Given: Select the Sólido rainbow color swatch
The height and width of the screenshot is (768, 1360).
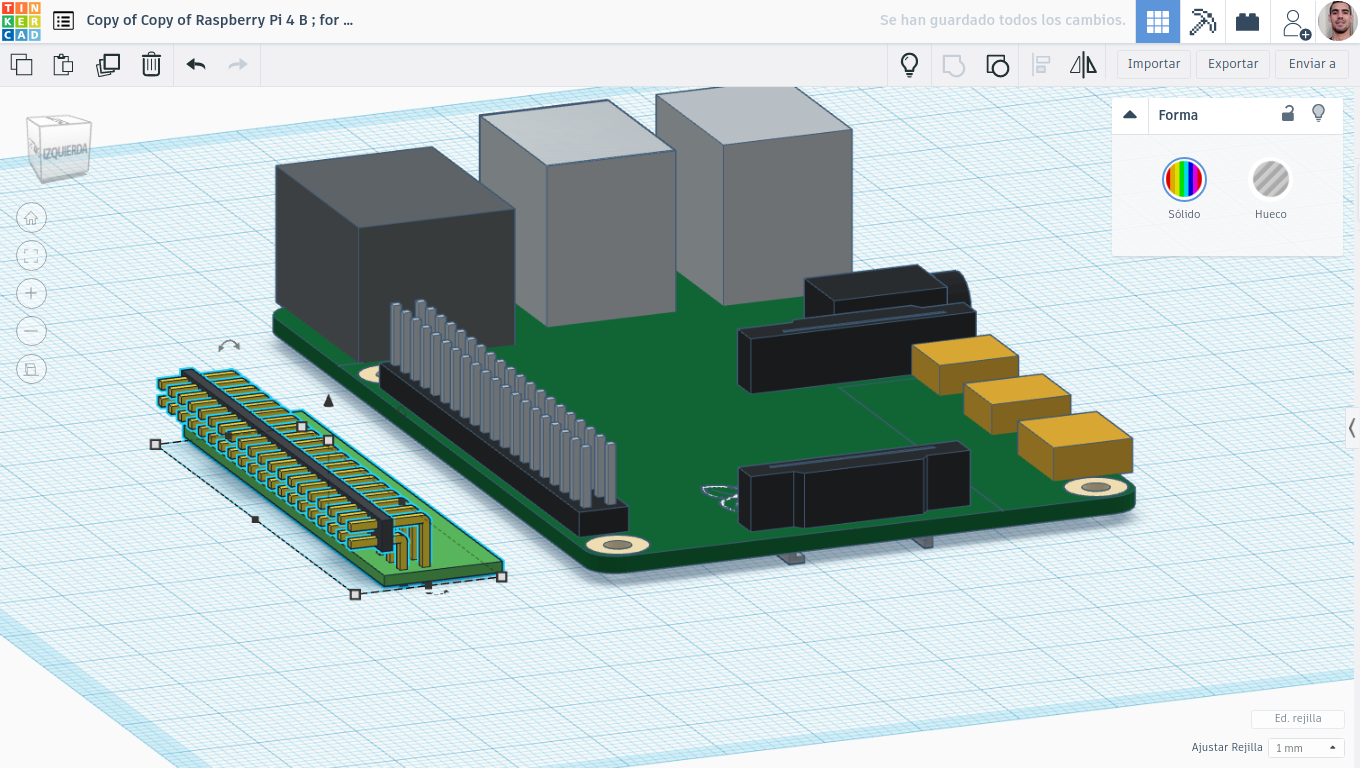Looking at the screenshot, I should (x=1184, y=180).
